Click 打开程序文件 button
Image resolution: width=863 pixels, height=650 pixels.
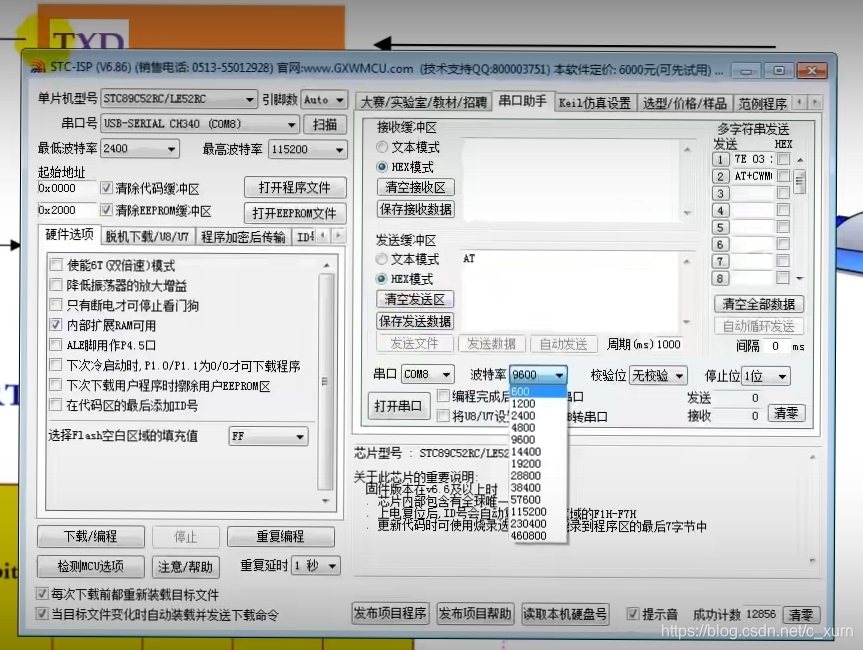point(295,188)
